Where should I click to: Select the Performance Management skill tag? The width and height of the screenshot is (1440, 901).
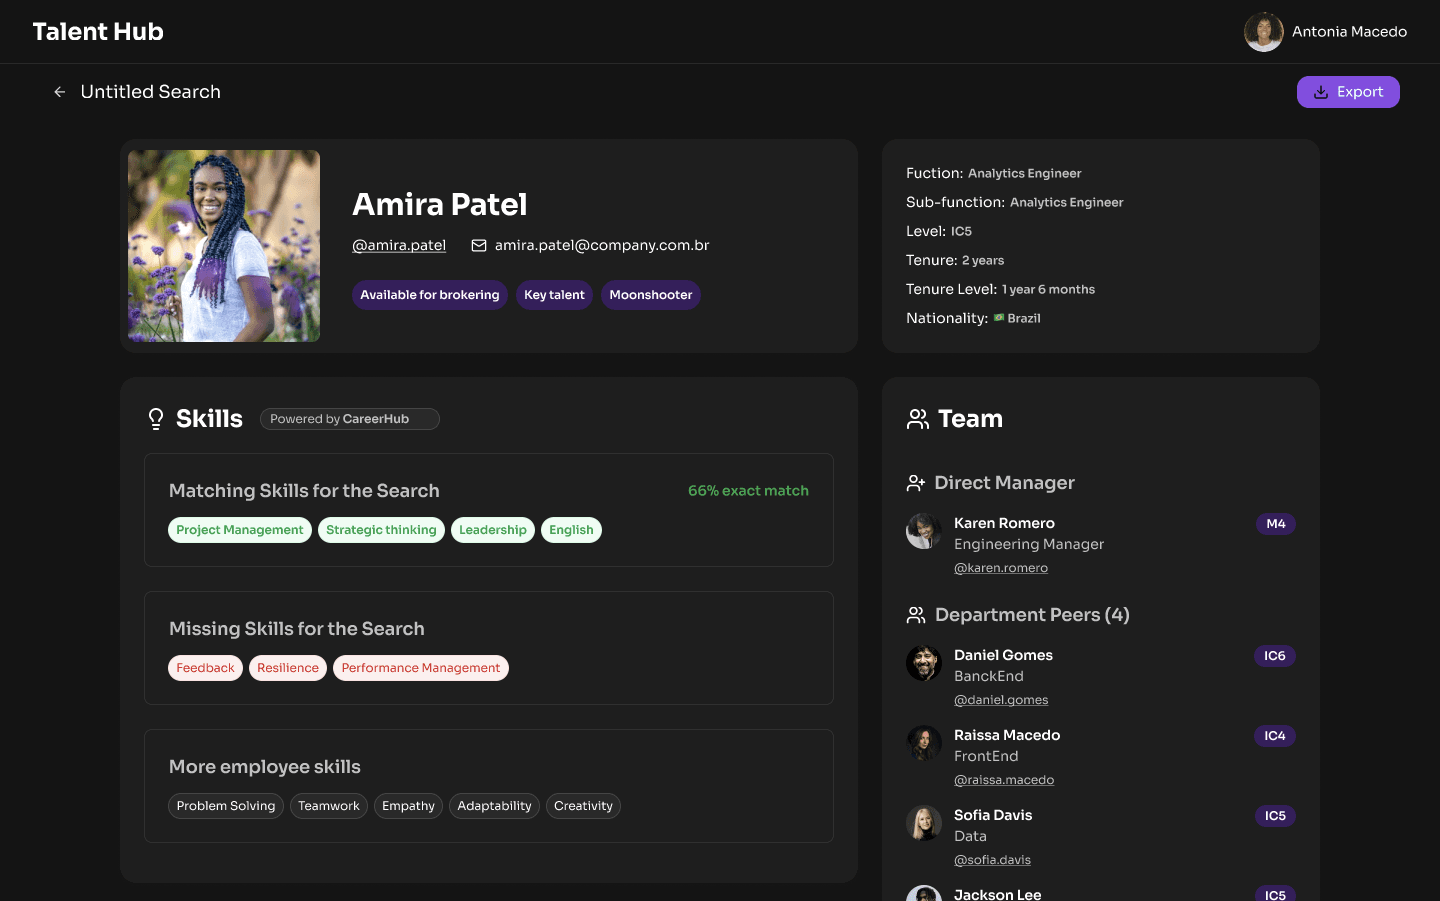pyautogui.click(x=421, y=668)
